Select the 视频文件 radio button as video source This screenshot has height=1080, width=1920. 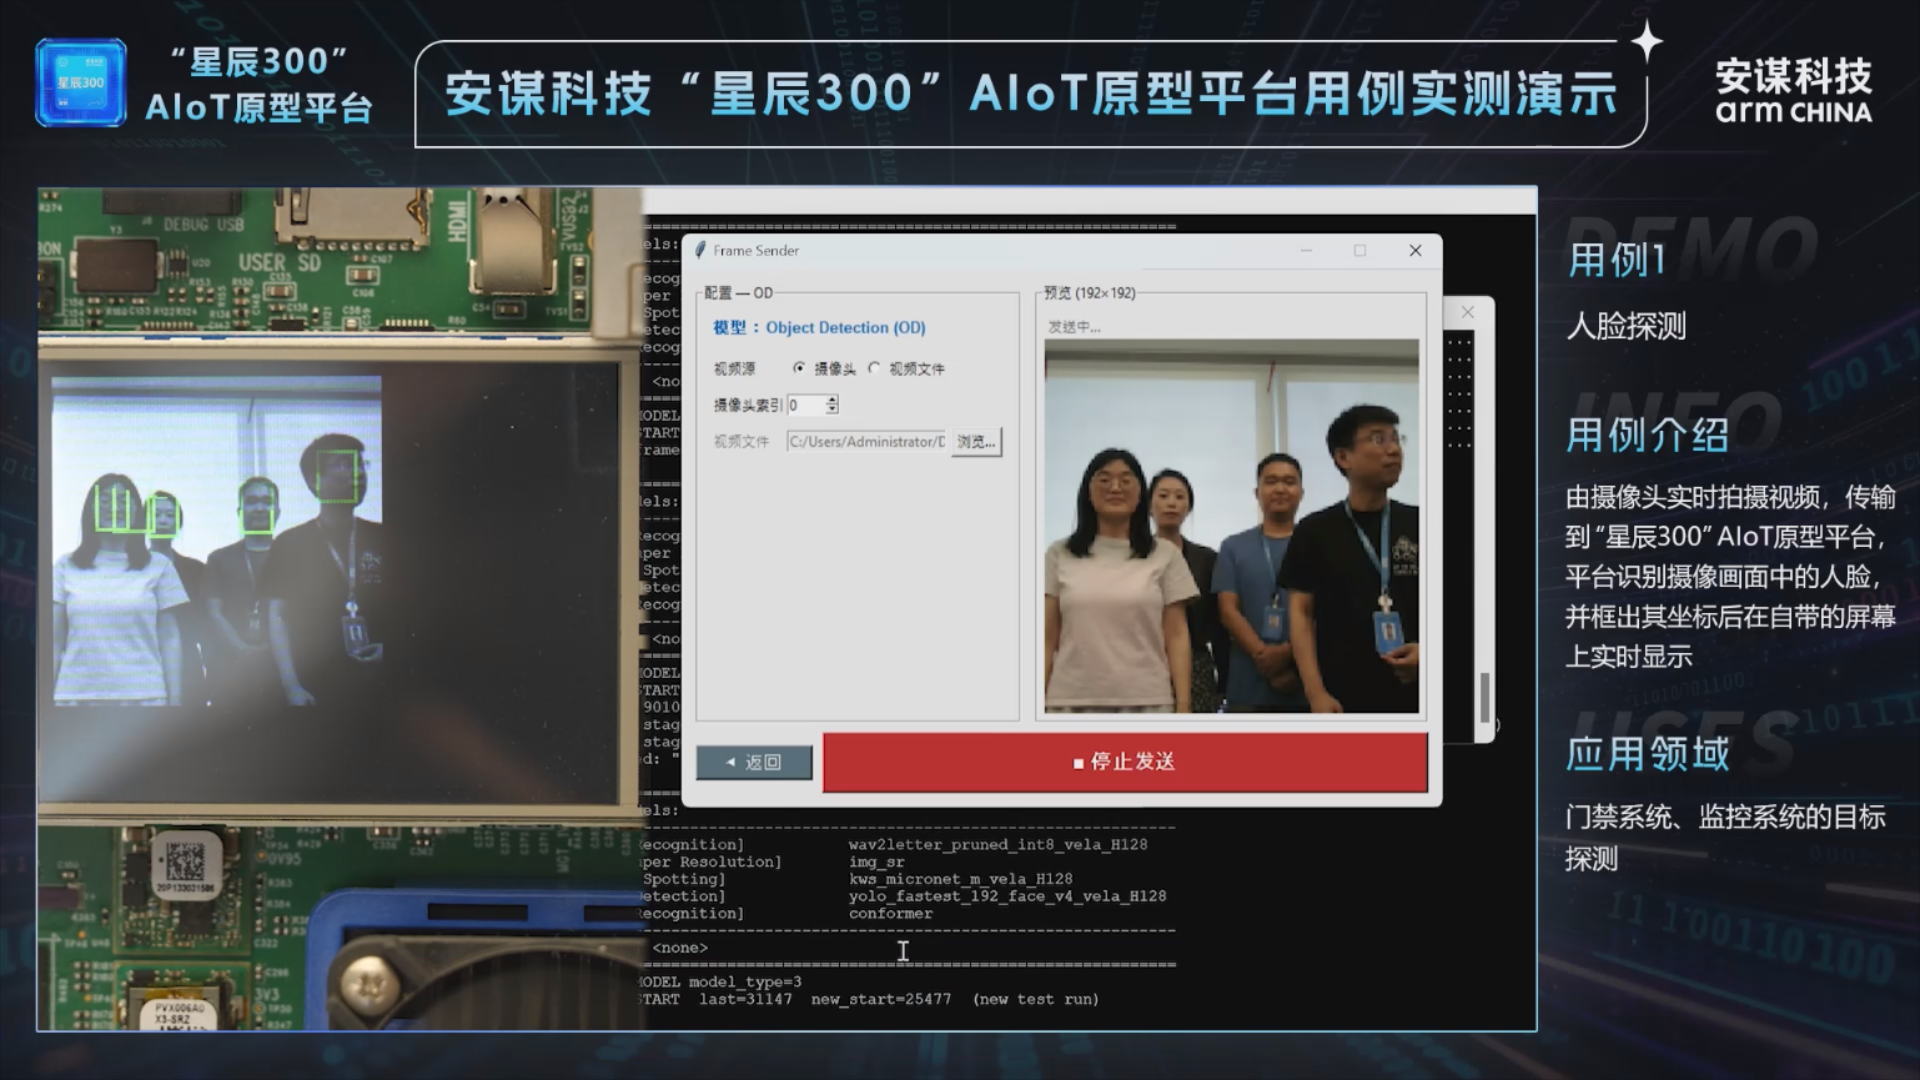[x=874, y=368]
